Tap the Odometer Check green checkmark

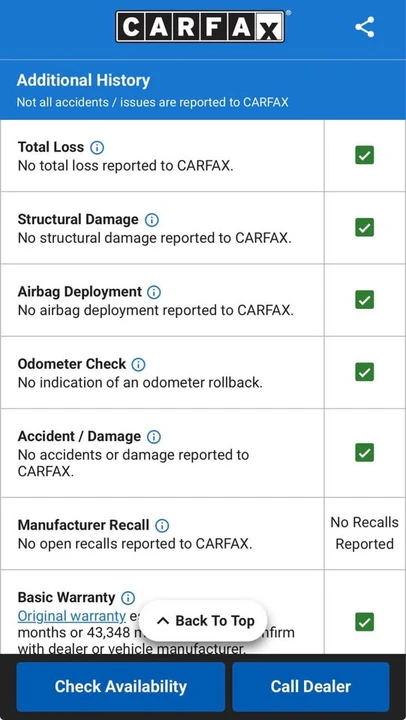tap(365, 372)
